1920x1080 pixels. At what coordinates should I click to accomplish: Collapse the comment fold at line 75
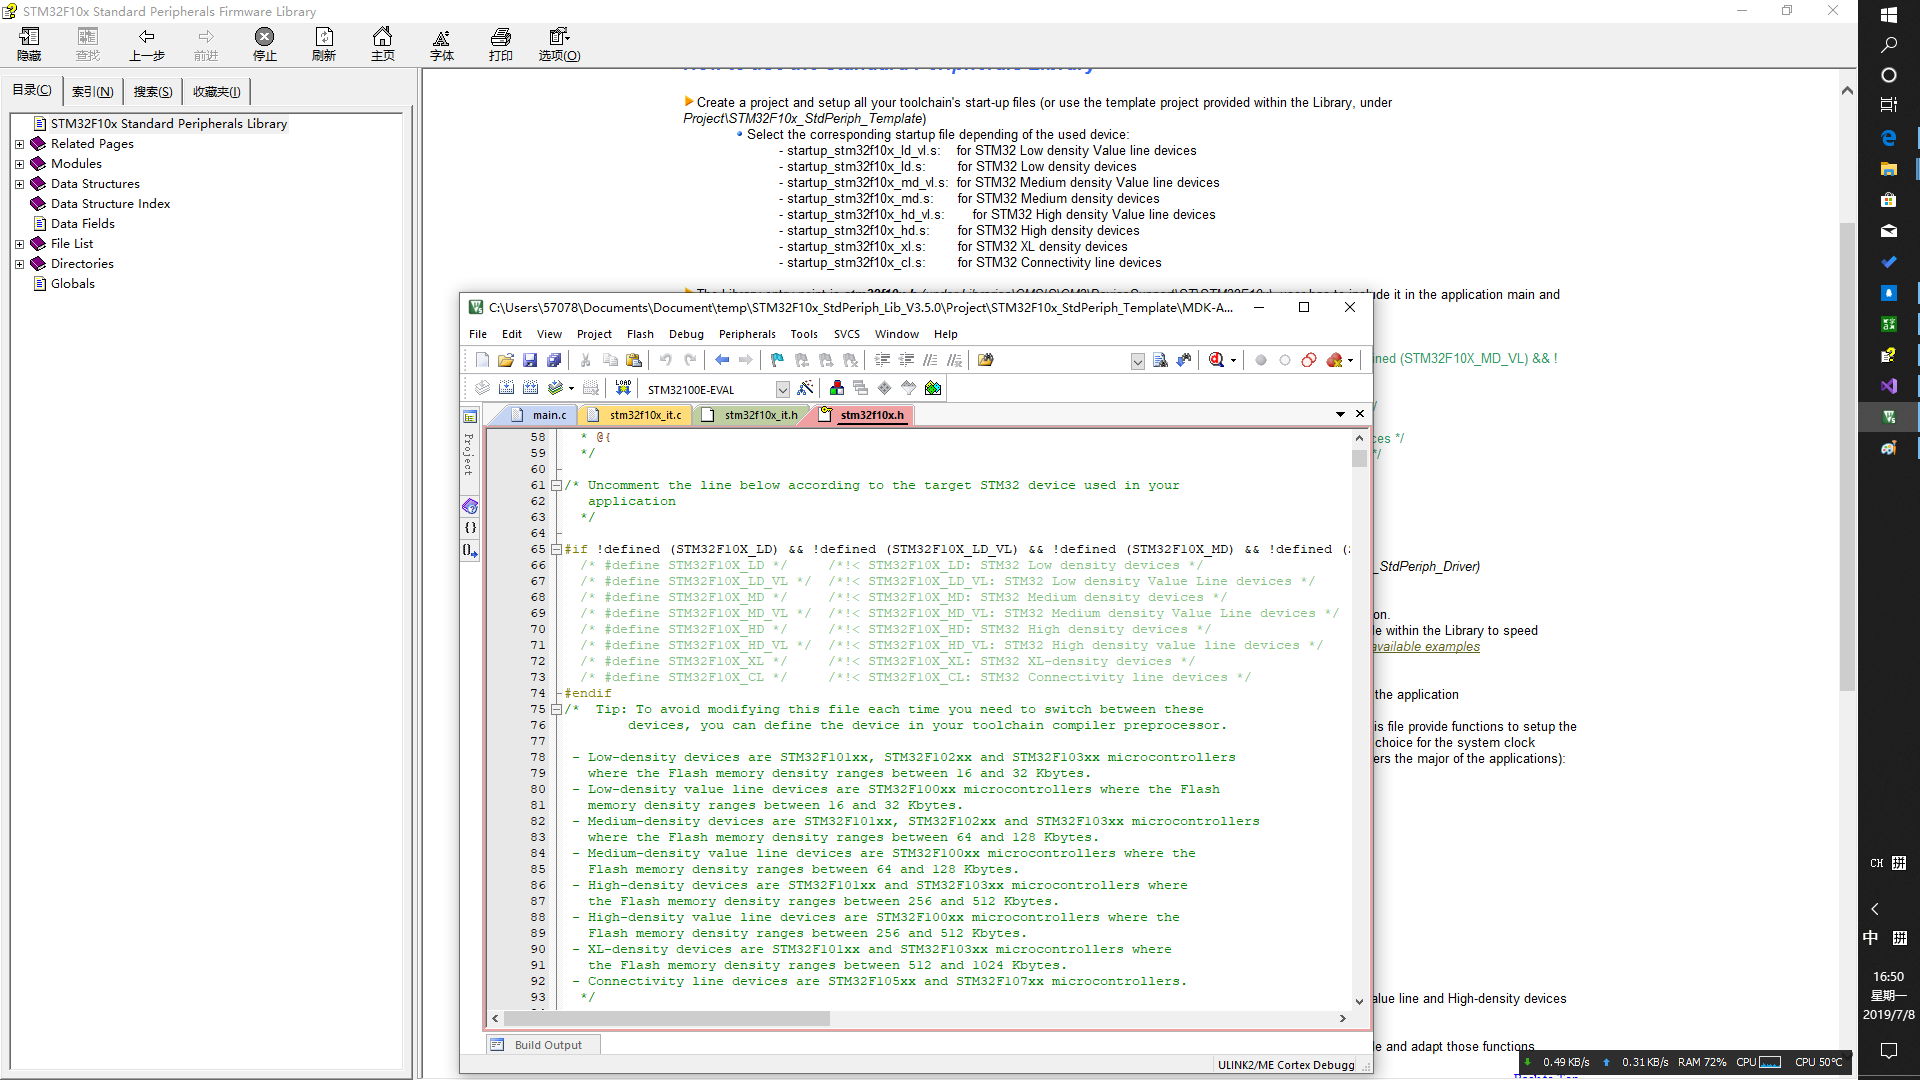557,709
